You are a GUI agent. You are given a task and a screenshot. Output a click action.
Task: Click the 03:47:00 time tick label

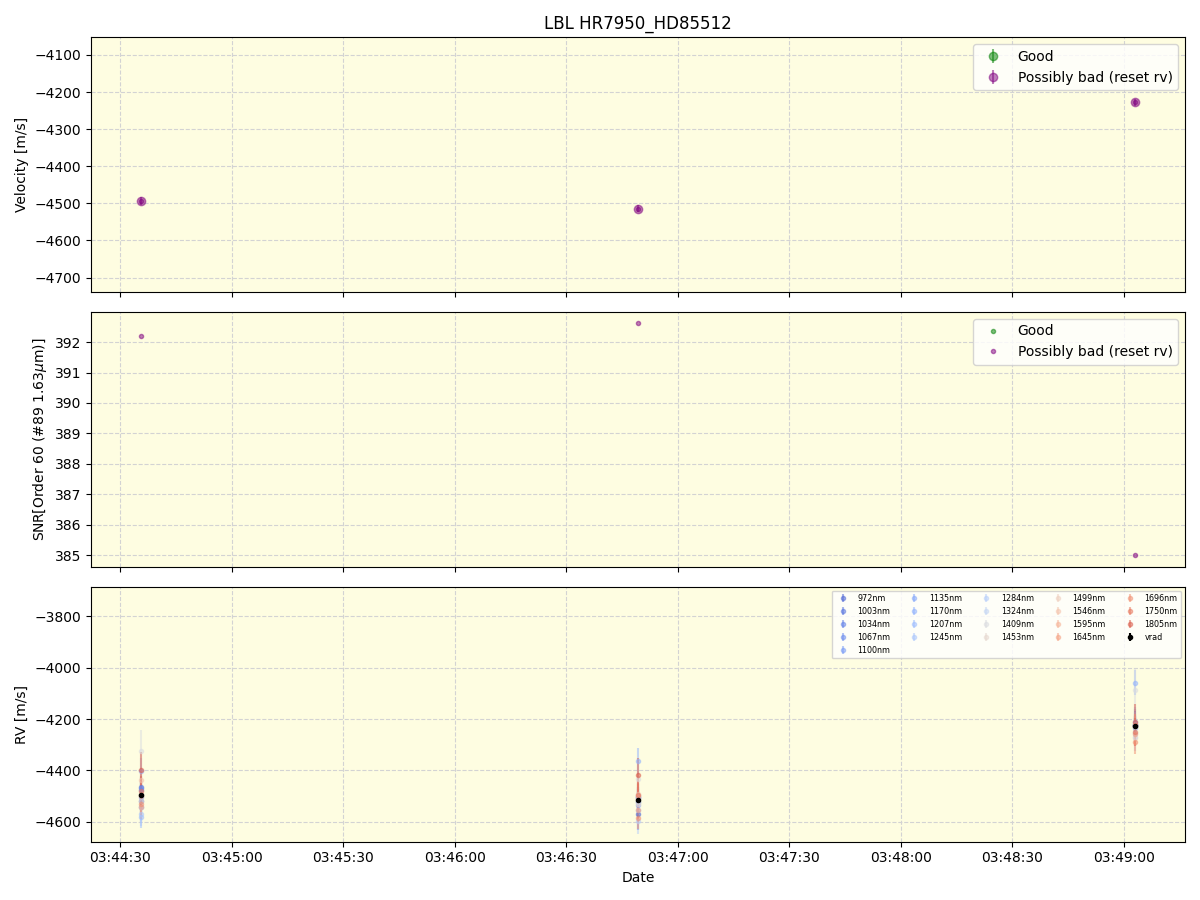pyautogui.click(x=678, y=857)
